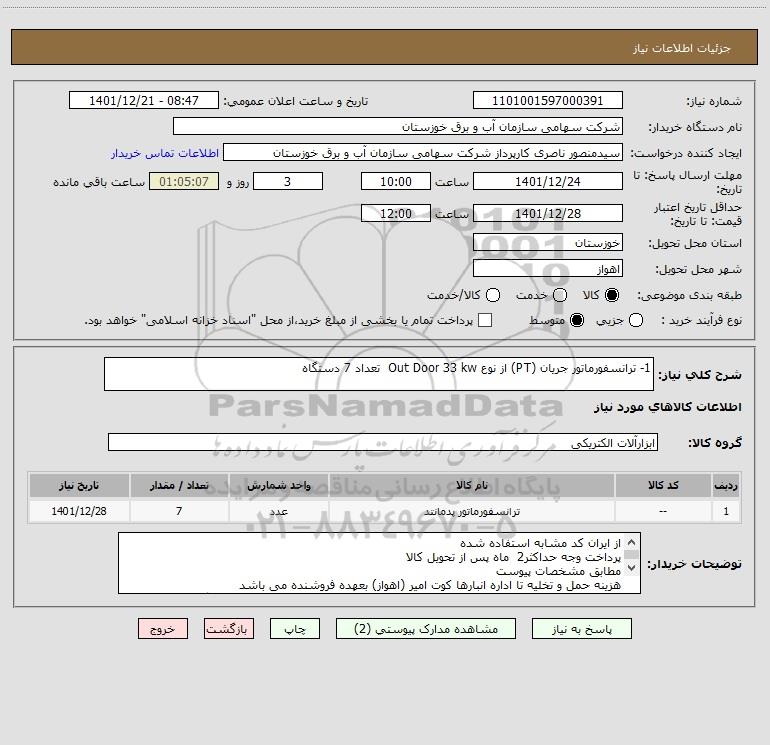
Task: Click the عدد unit cell in table
Action: [x=278, y=511]
